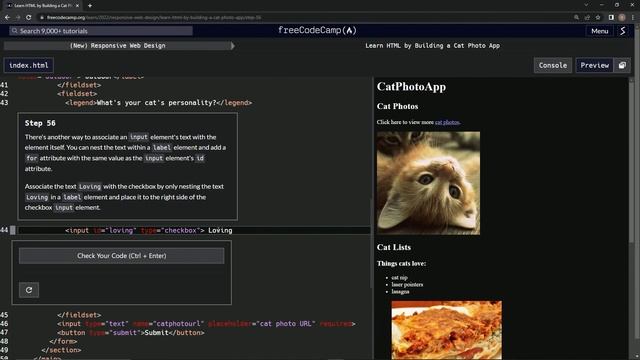Click the kitten photo in preview

(x=429, y=183)
